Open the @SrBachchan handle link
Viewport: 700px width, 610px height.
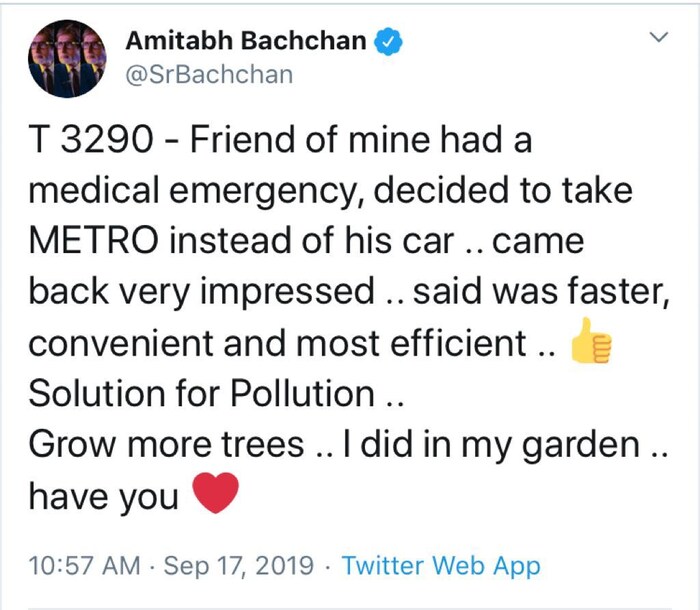tap(209, 75)
